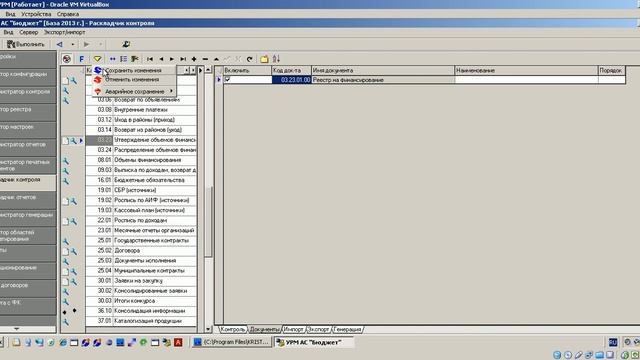This screenshot has width=640, height=360.
Task: Select row 22.01 Роспись по доходам
Action: 141,220
